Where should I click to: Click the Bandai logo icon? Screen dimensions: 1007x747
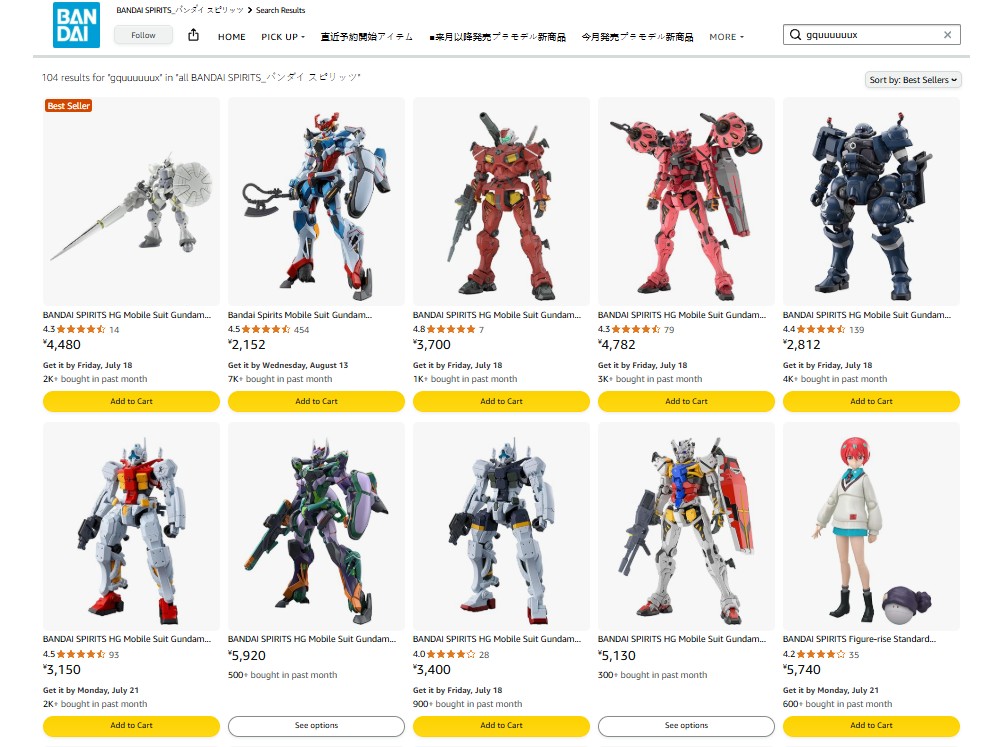pyautogui.click(x=76, y=25)
